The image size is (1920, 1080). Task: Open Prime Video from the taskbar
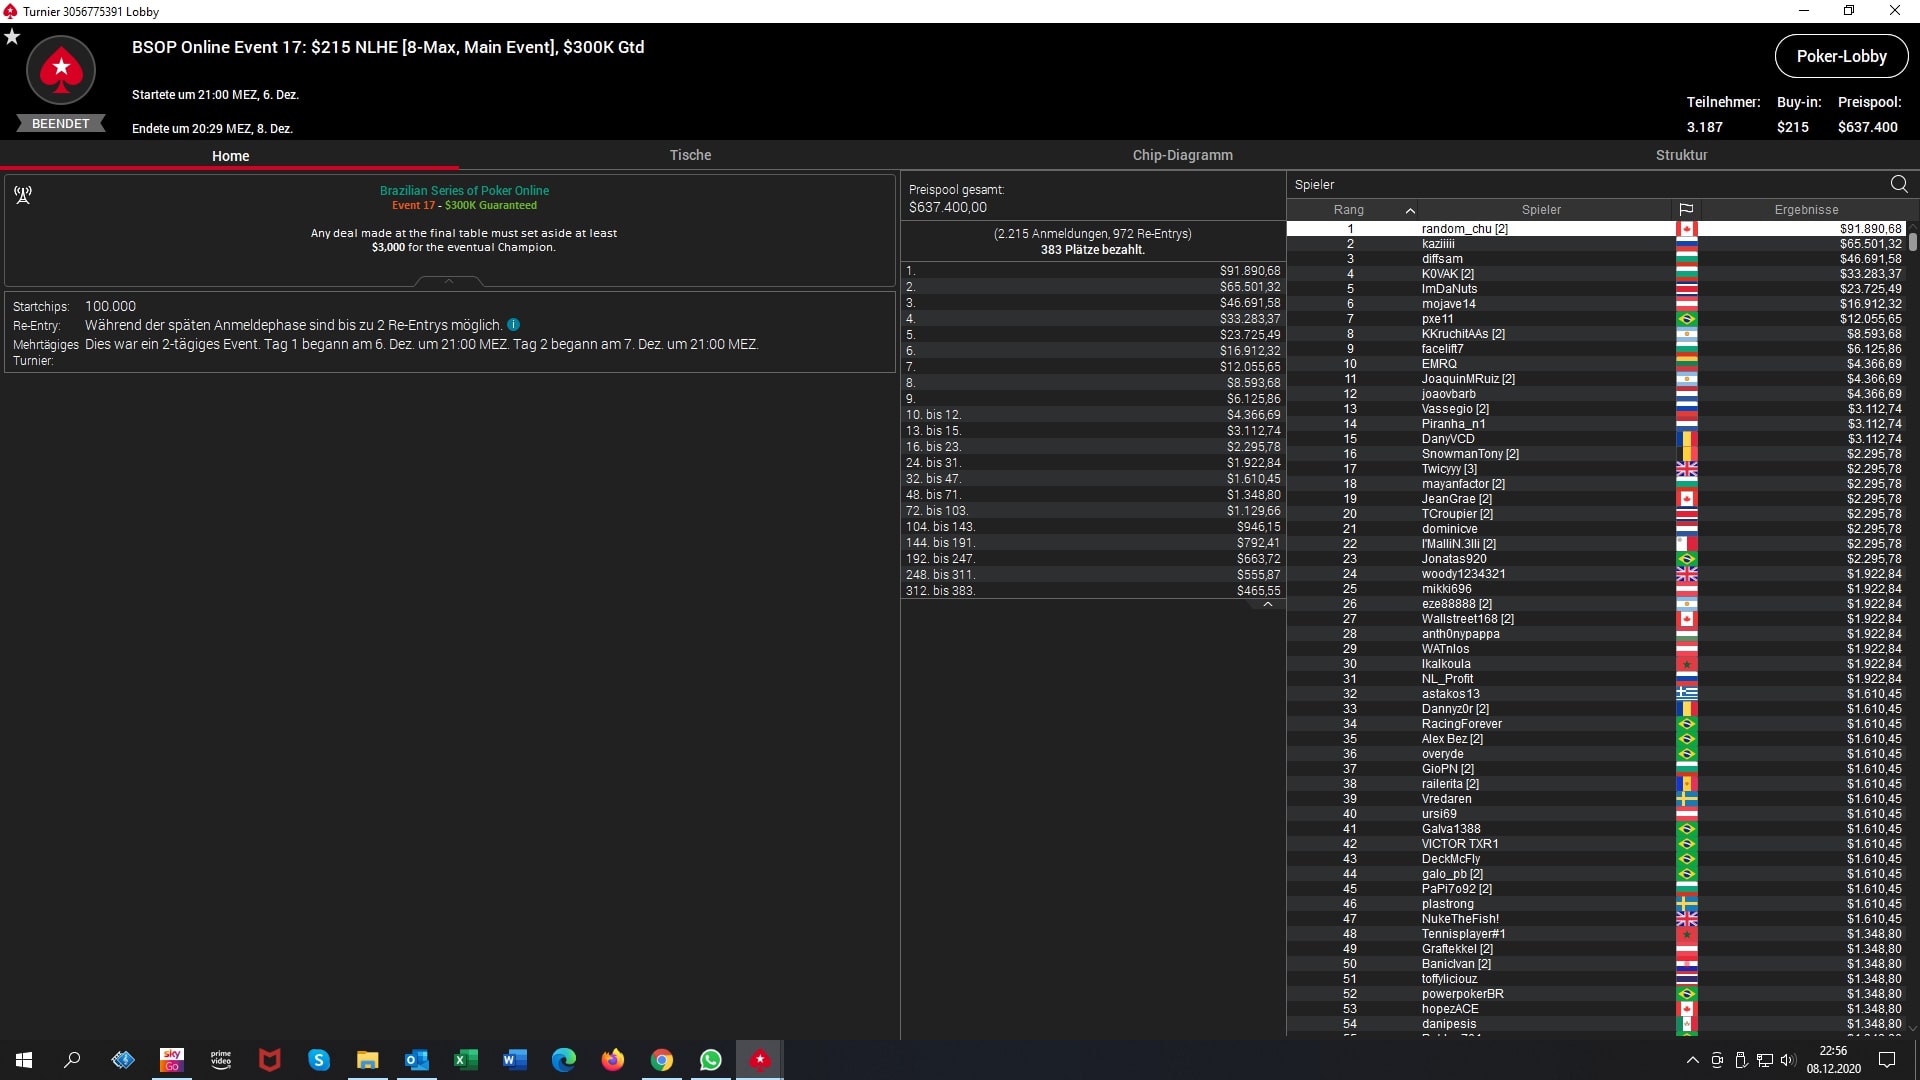tap(221, 1060)
